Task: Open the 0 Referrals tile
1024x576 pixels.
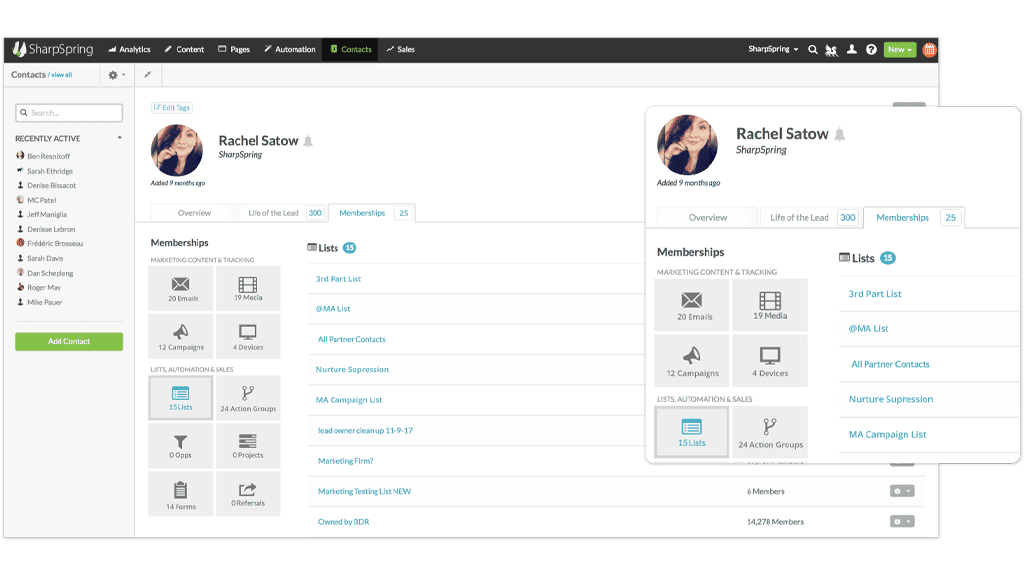Action: coord(248,494)
